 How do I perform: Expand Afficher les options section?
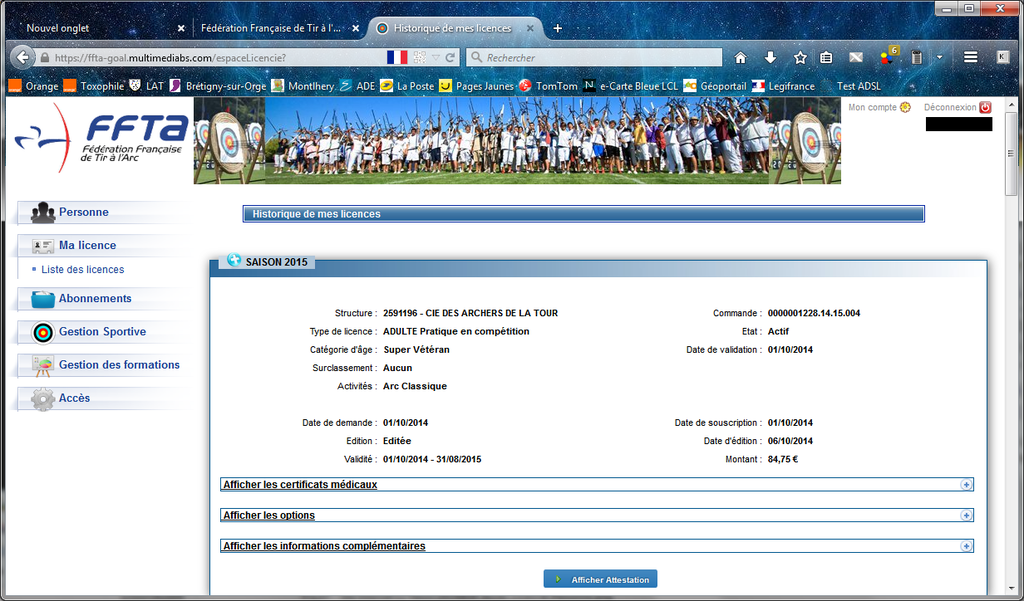[966, 516]
